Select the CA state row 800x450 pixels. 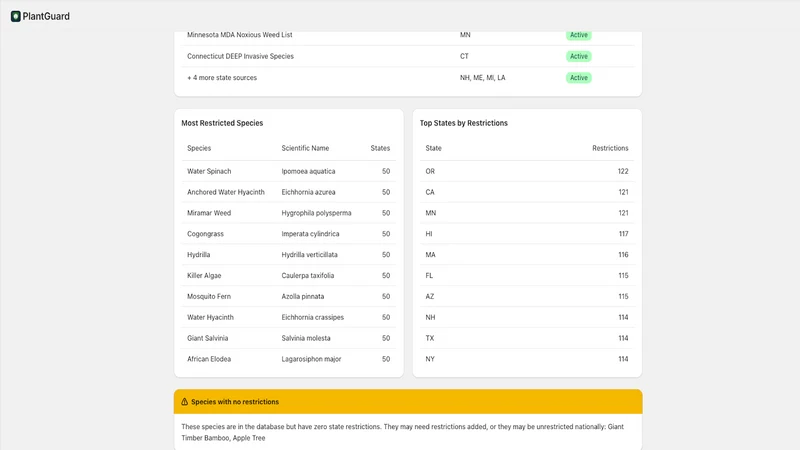tap(527, 192)
